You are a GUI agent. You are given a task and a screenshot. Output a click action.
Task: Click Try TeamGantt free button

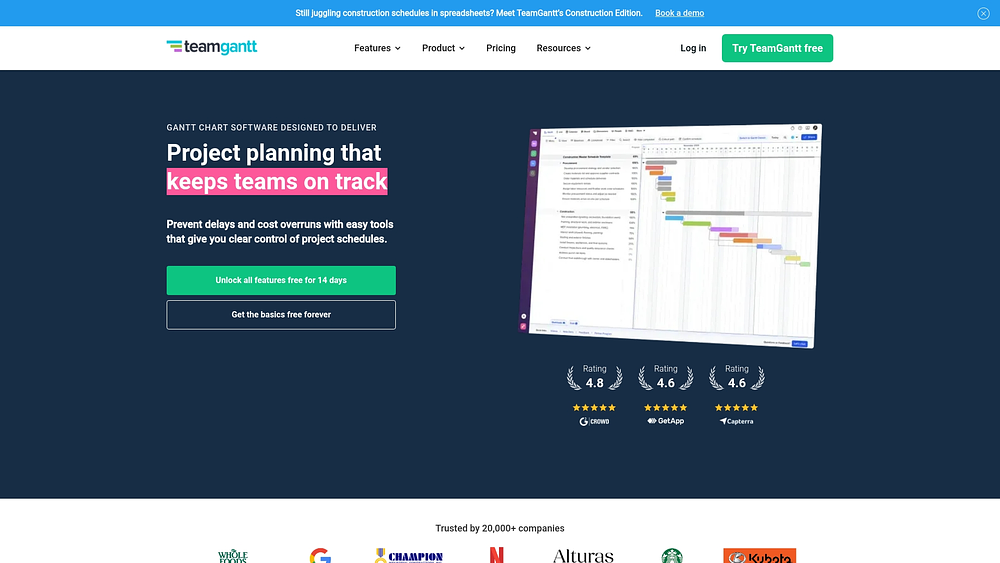777,48
